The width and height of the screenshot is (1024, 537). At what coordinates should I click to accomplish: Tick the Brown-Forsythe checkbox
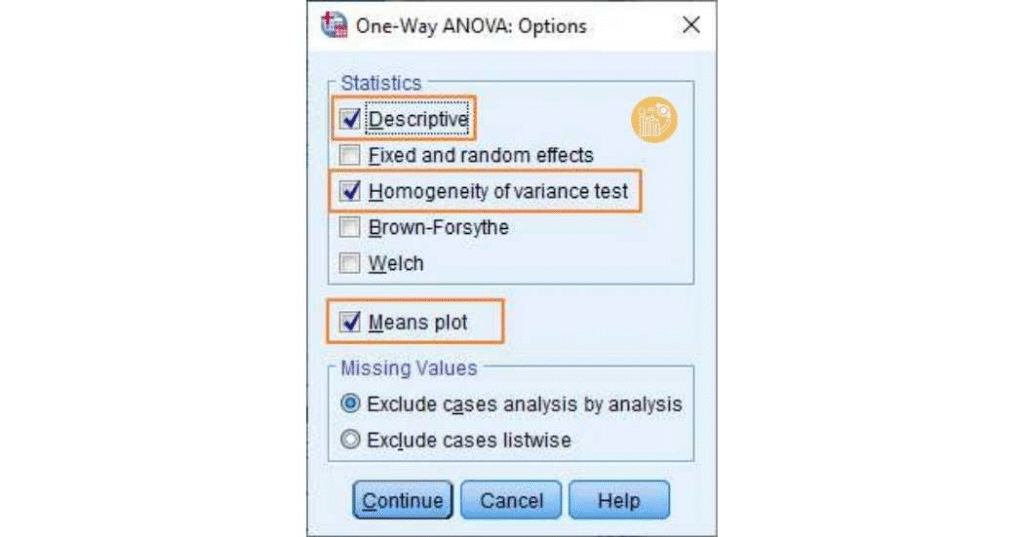pos(350,227)
